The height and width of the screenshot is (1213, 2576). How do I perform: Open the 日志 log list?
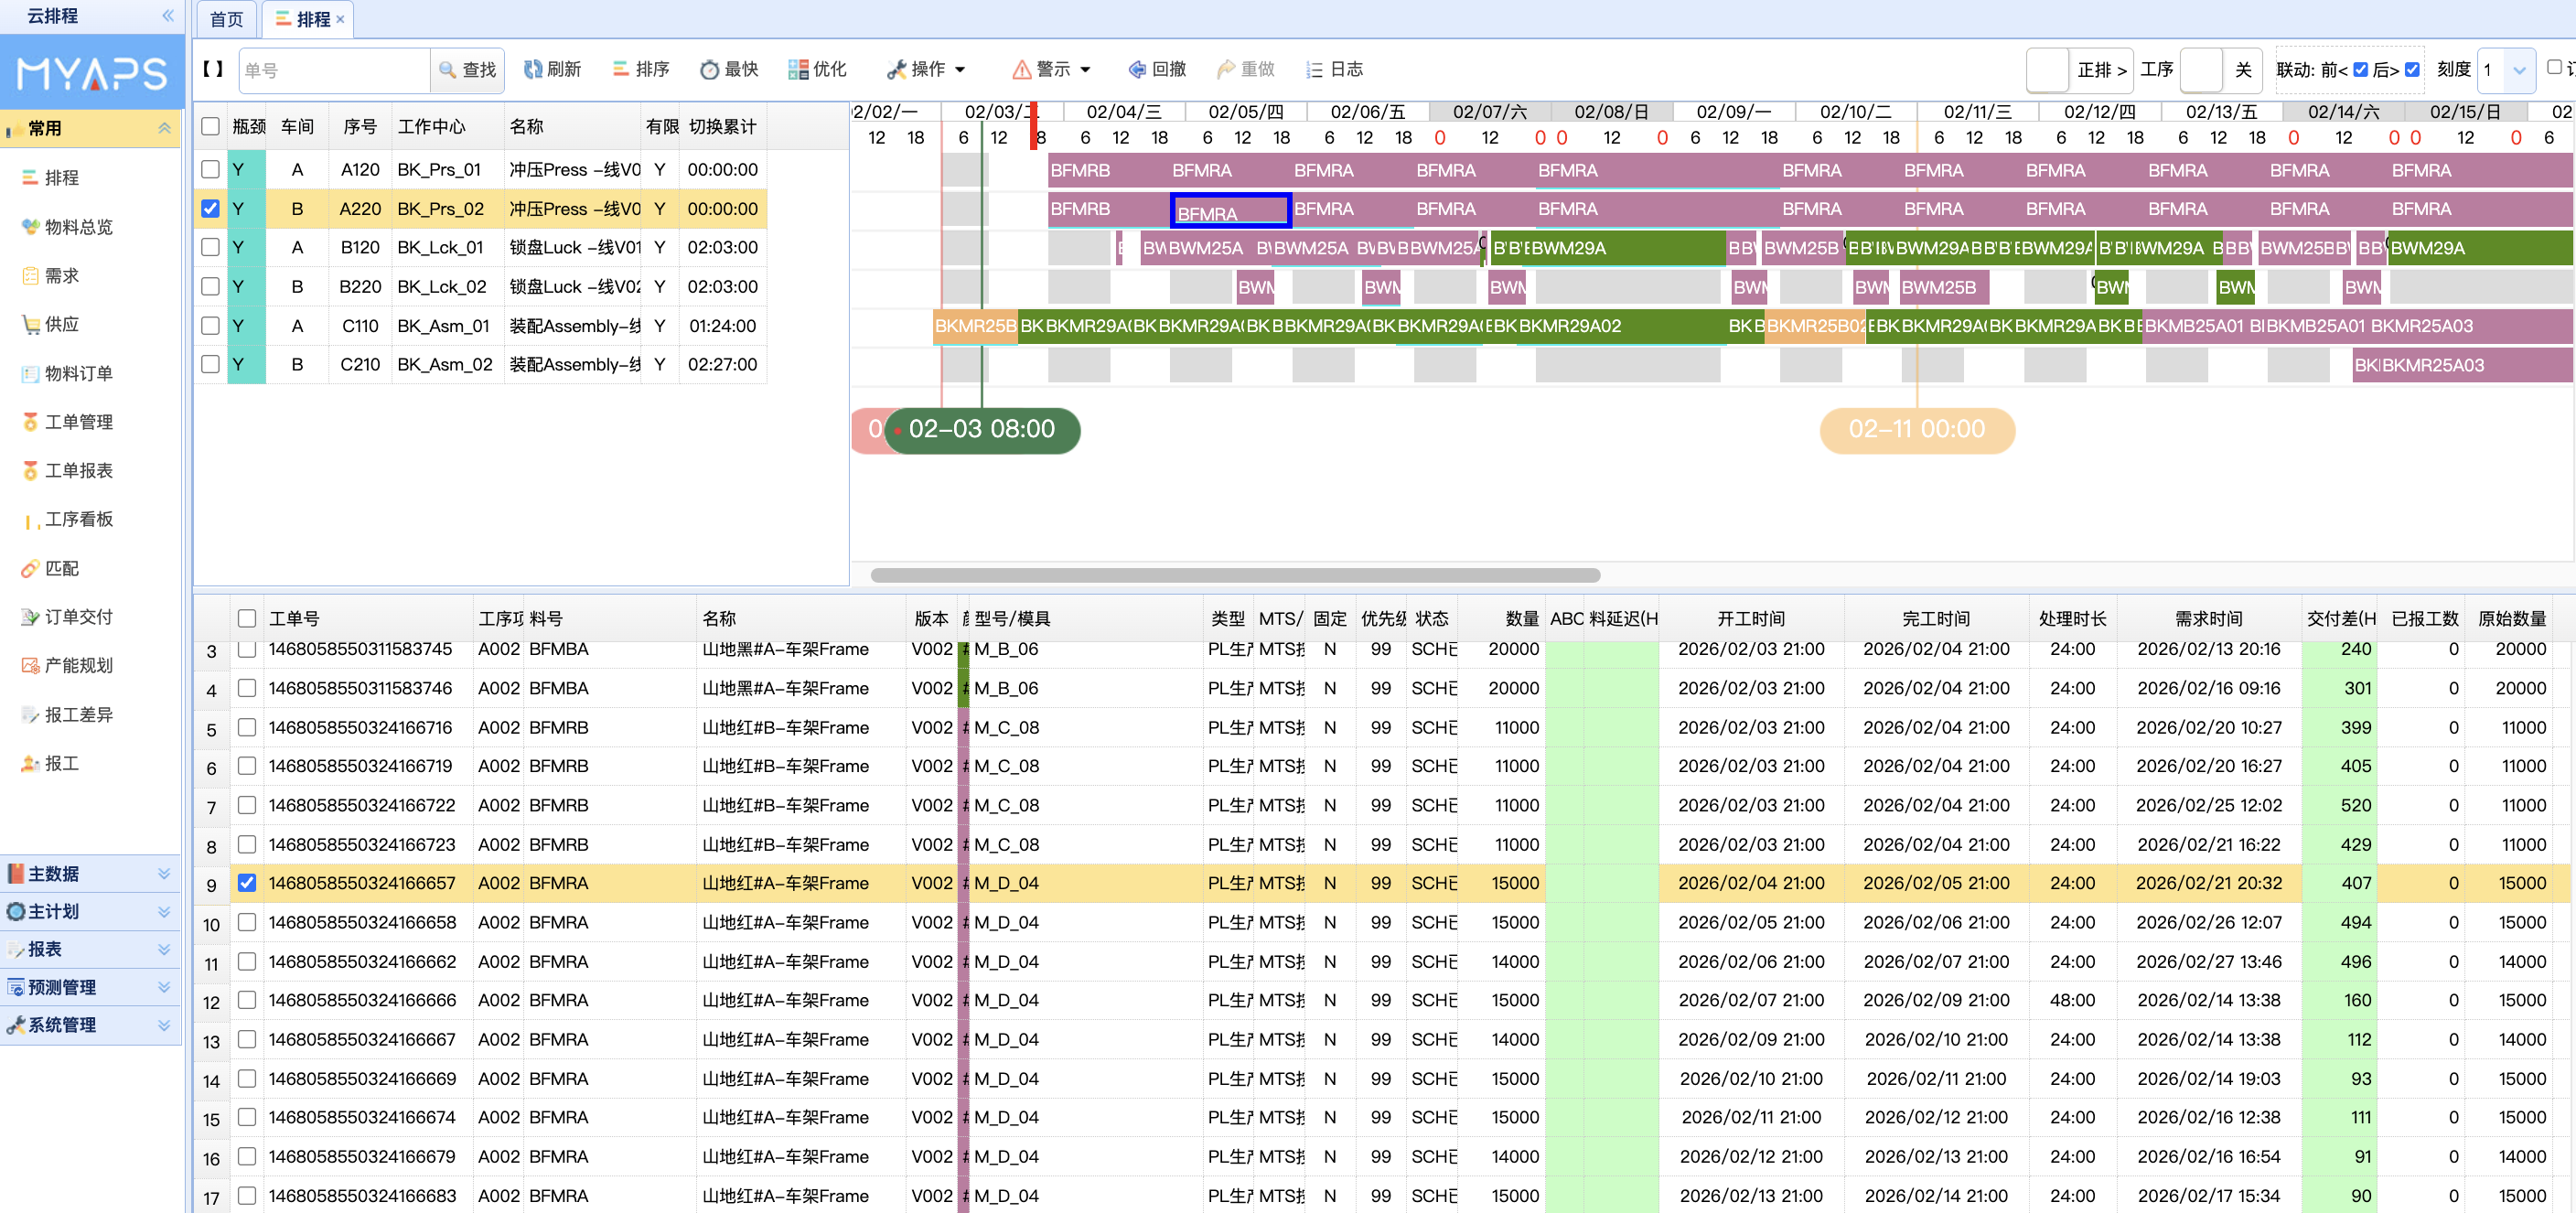1334,69
